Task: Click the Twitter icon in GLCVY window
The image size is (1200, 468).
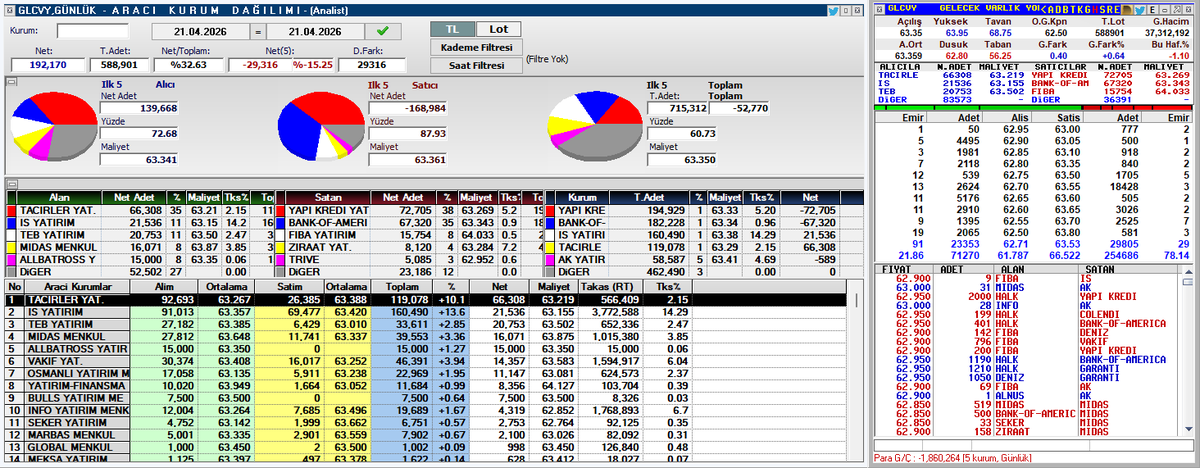Action: [x=1140, y=9]
